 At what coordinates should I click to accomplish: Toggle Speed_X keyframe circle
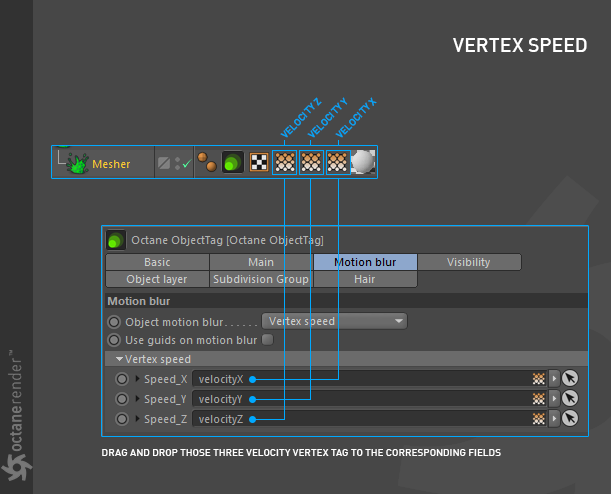[x=122, y=379]
